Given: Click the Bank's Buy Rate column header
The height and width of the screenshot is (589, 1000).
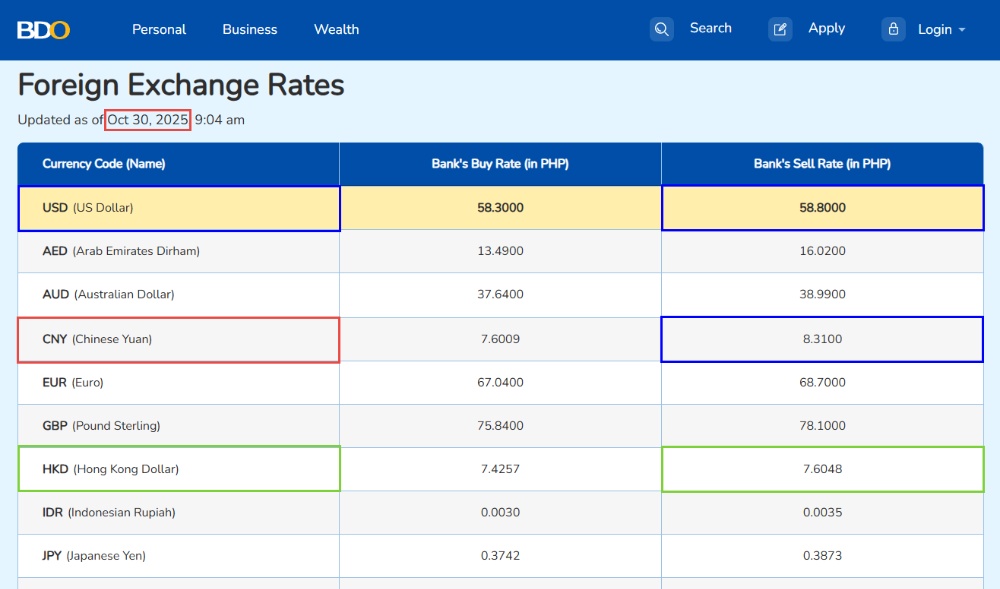Looking at the screenshot, I should (x=500, y=164).
